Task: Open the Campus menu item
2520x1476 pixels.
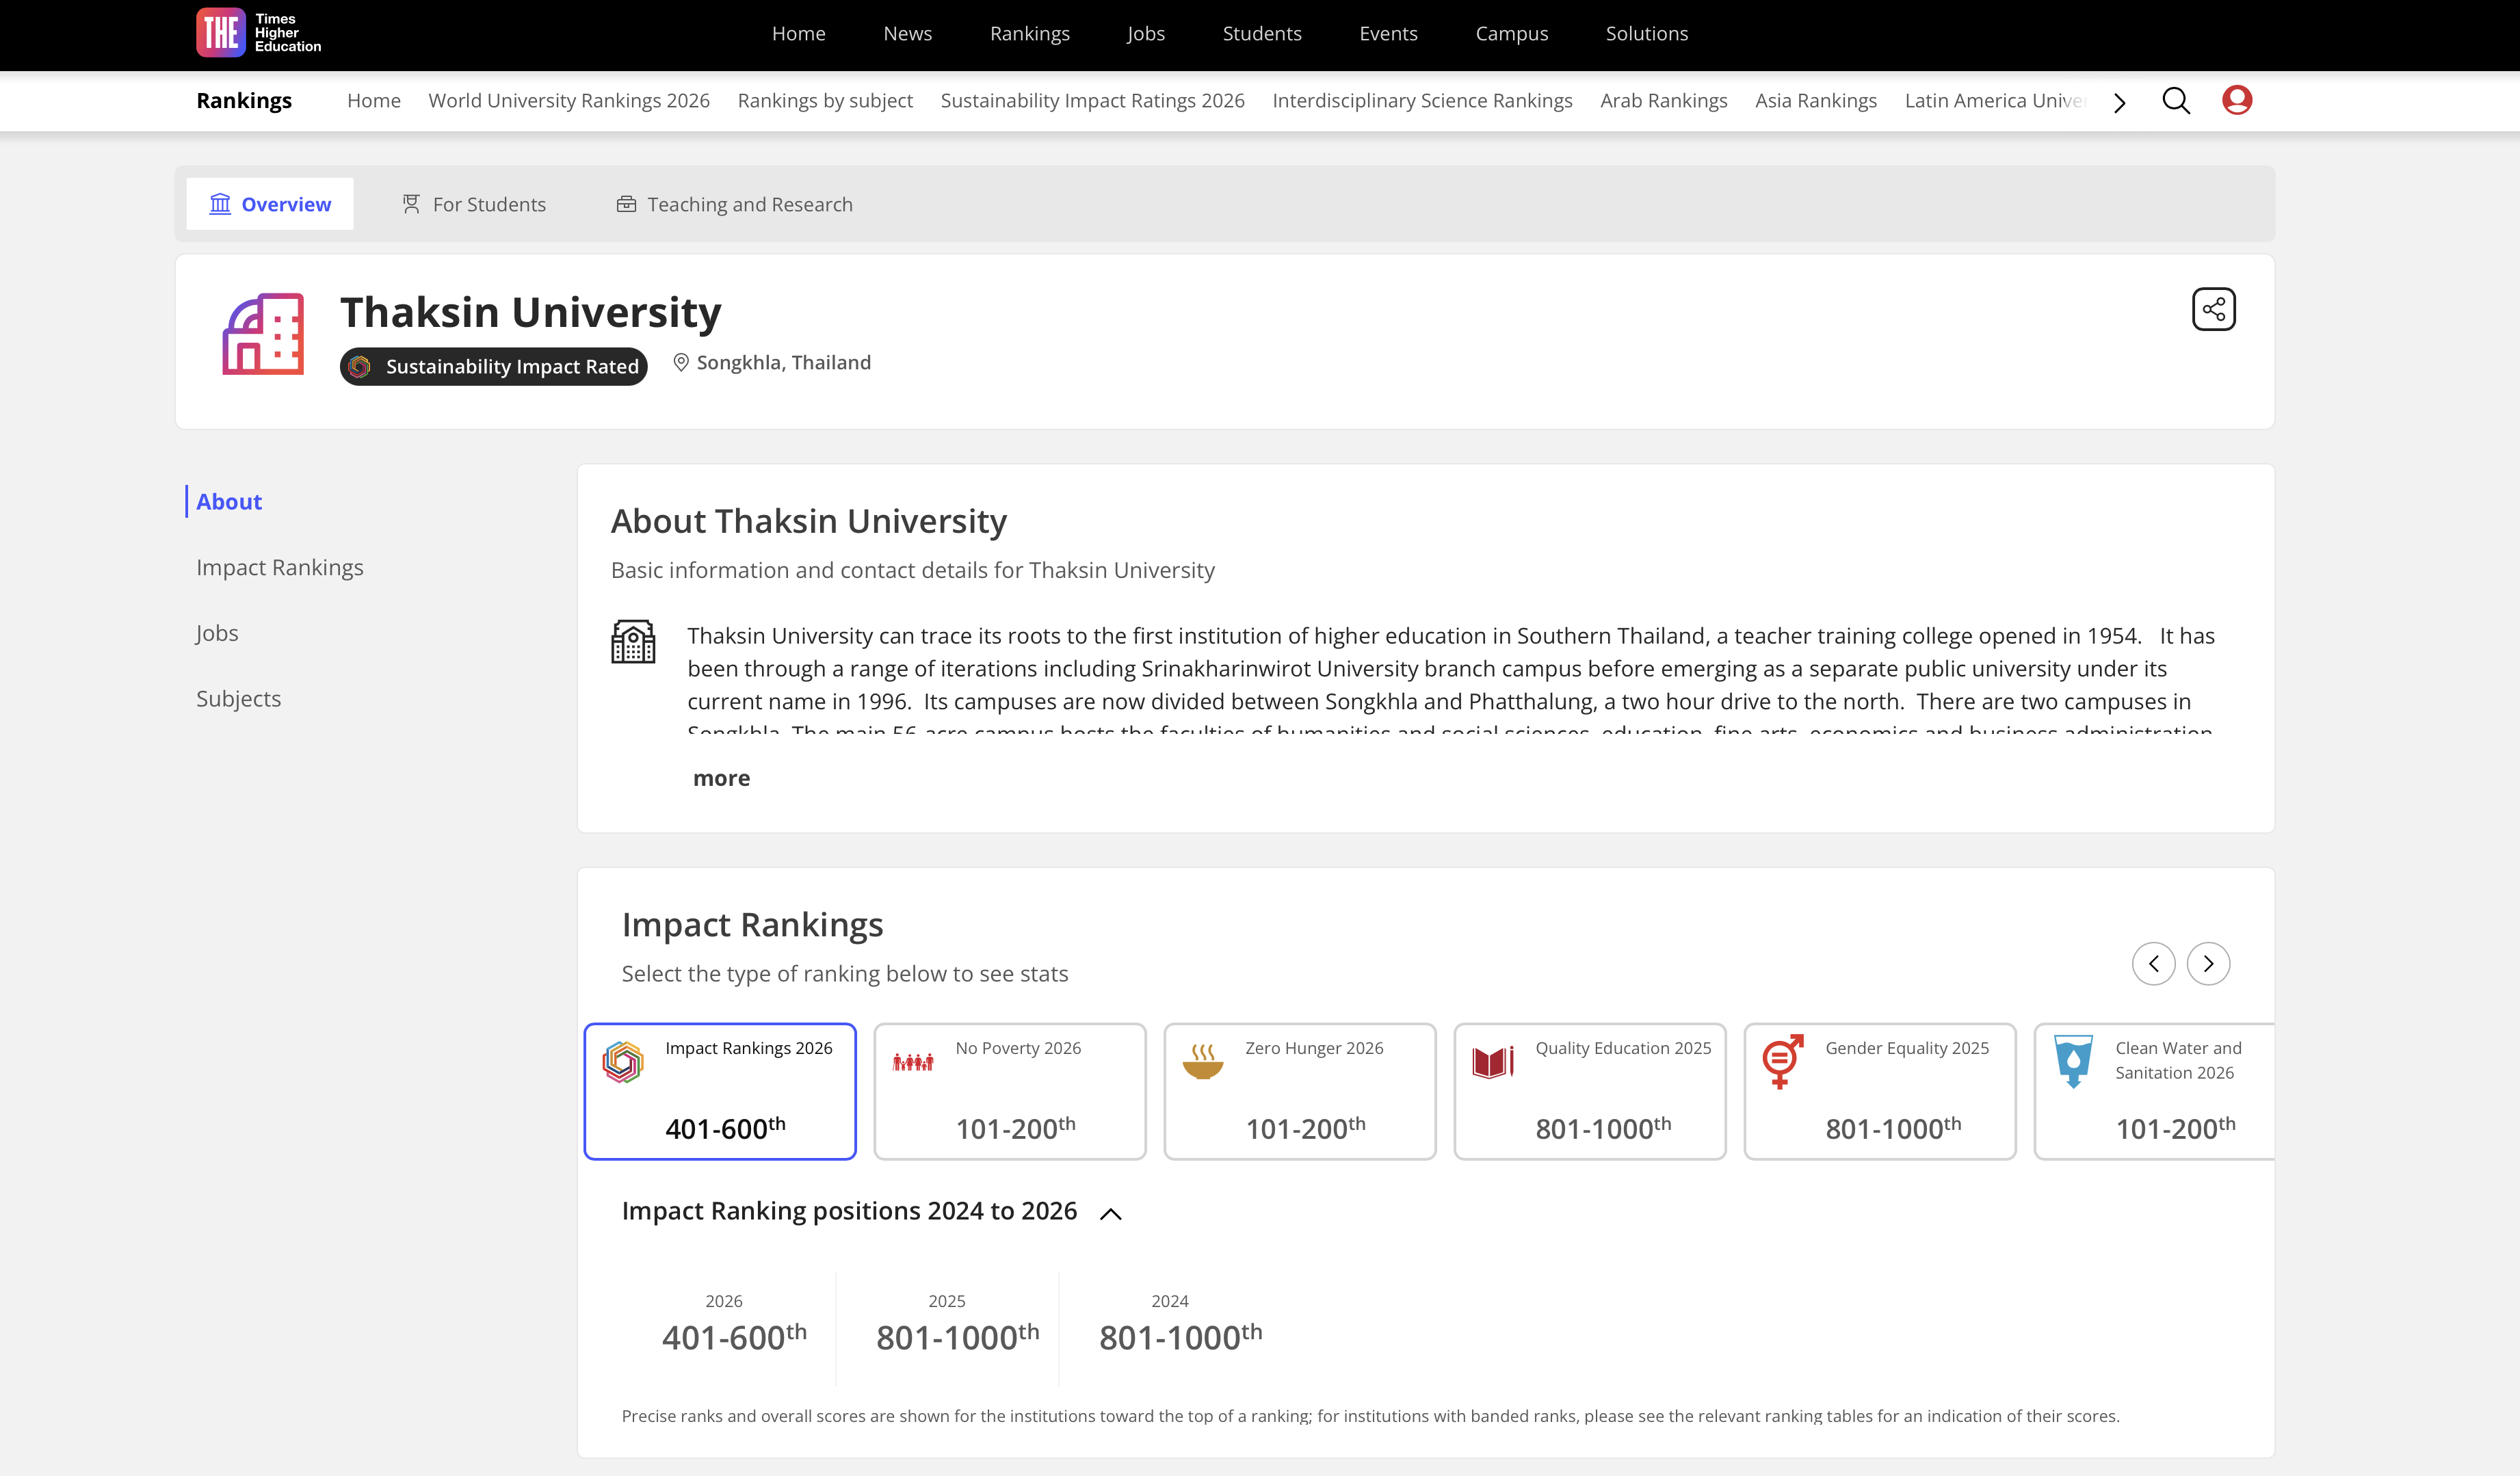Action: click(x=1511, y=33)
